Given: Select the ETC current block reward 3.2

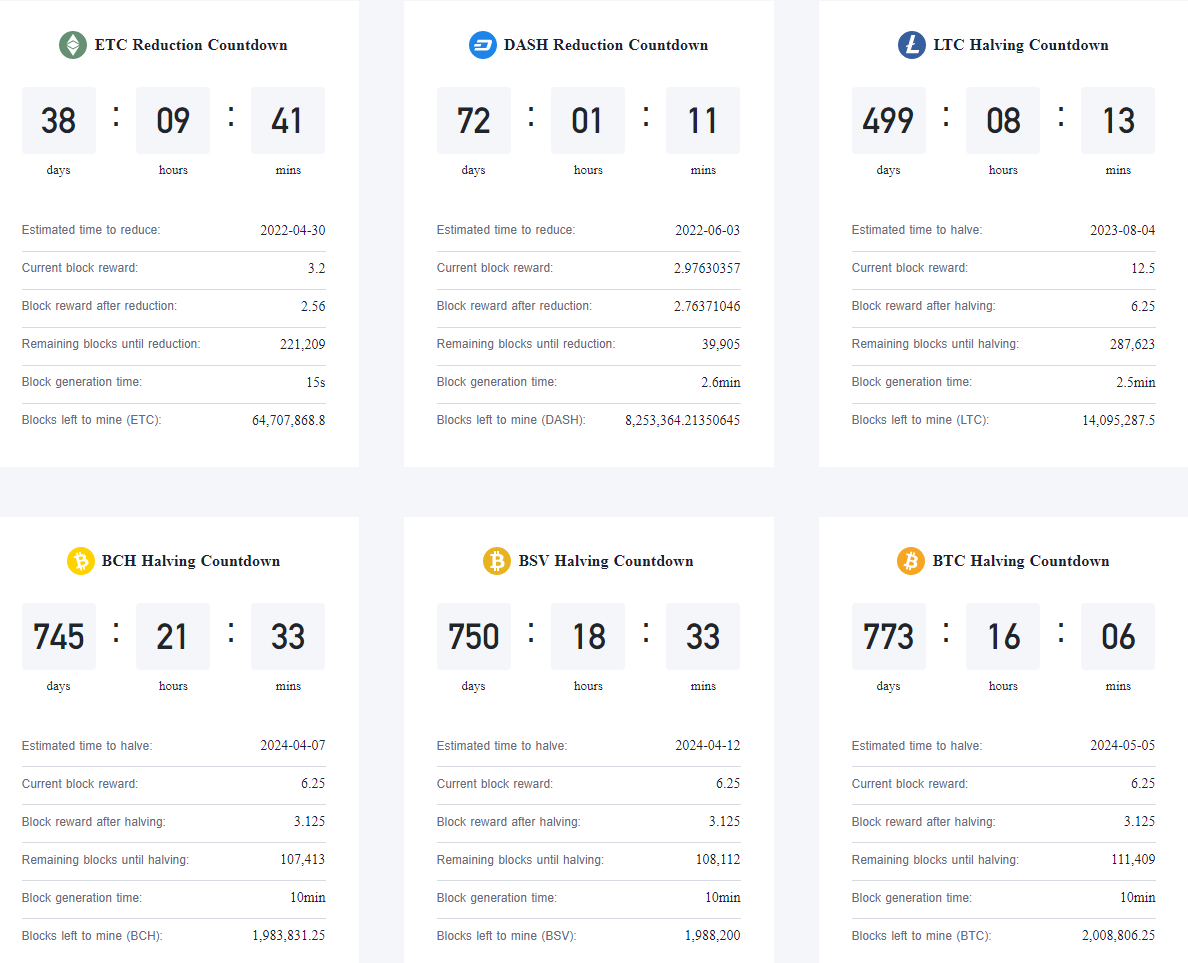Looking at the screenshot, I should tap(316, 268).
